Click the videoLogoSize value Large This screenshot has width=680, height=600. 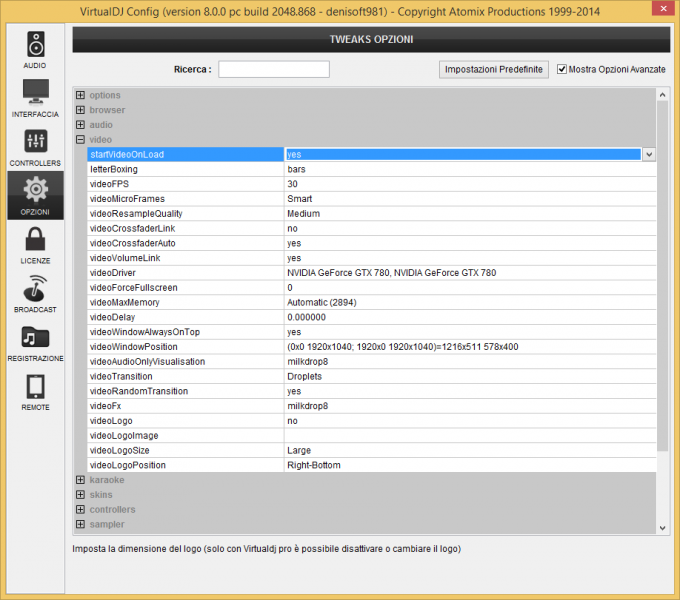click(x=470, y=450)
